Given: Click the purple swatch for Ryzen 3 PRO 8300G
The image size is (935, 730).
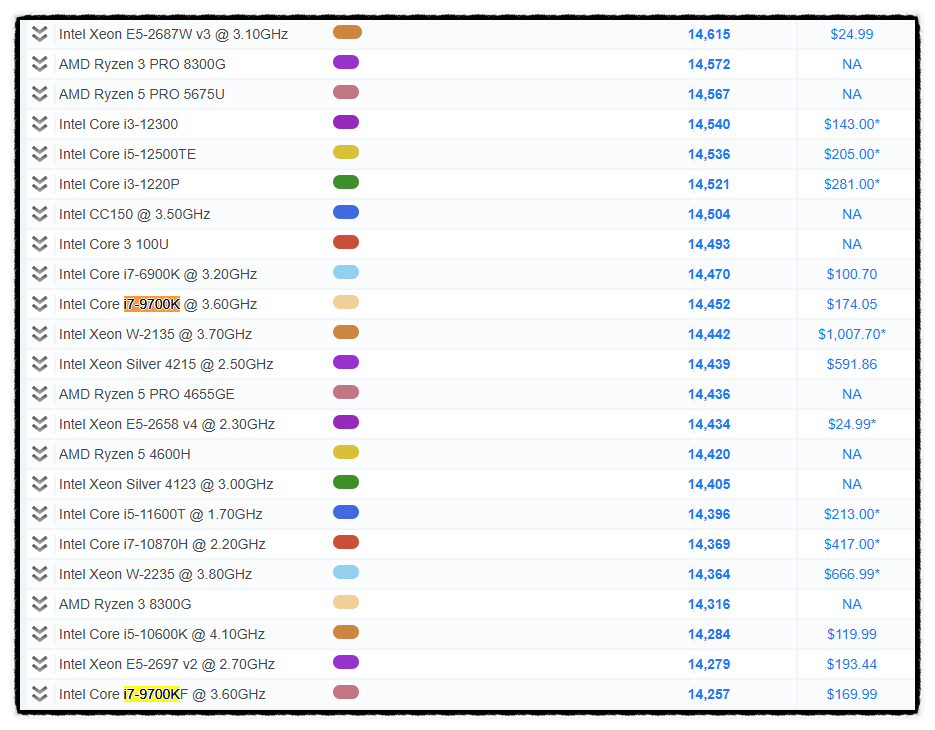Looking at the screenshot, I should pyautogui.click(x=346, y=62).
